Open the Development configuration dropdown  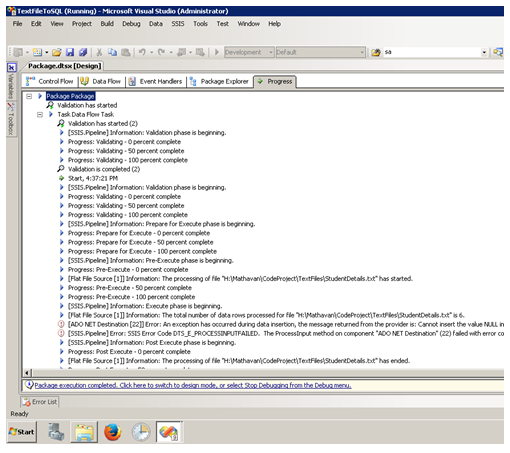tap(270, 52)
